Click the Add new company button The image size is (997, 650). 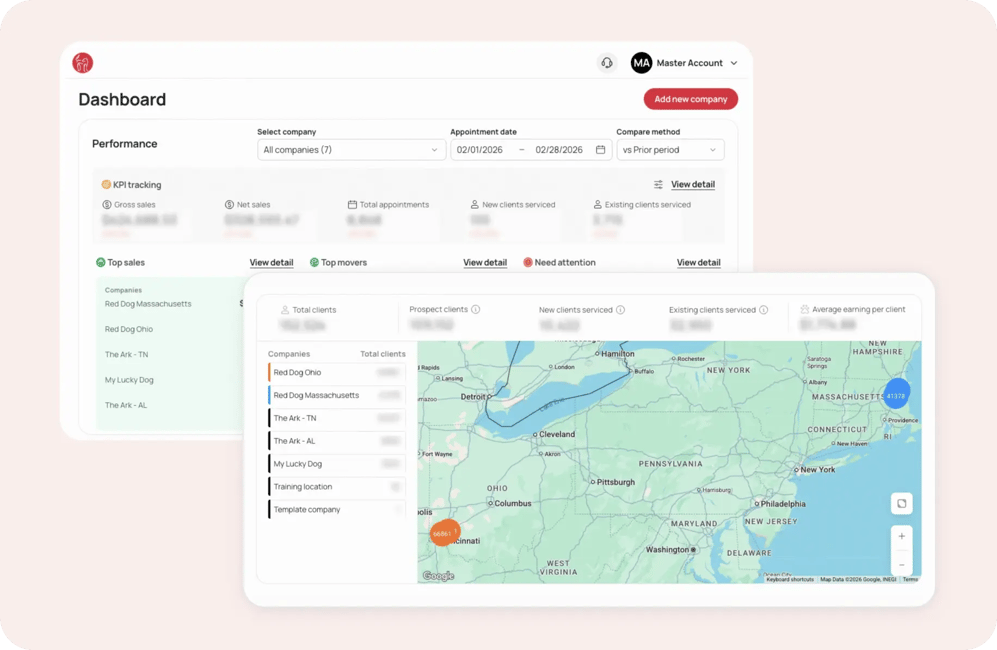(690, 99)
